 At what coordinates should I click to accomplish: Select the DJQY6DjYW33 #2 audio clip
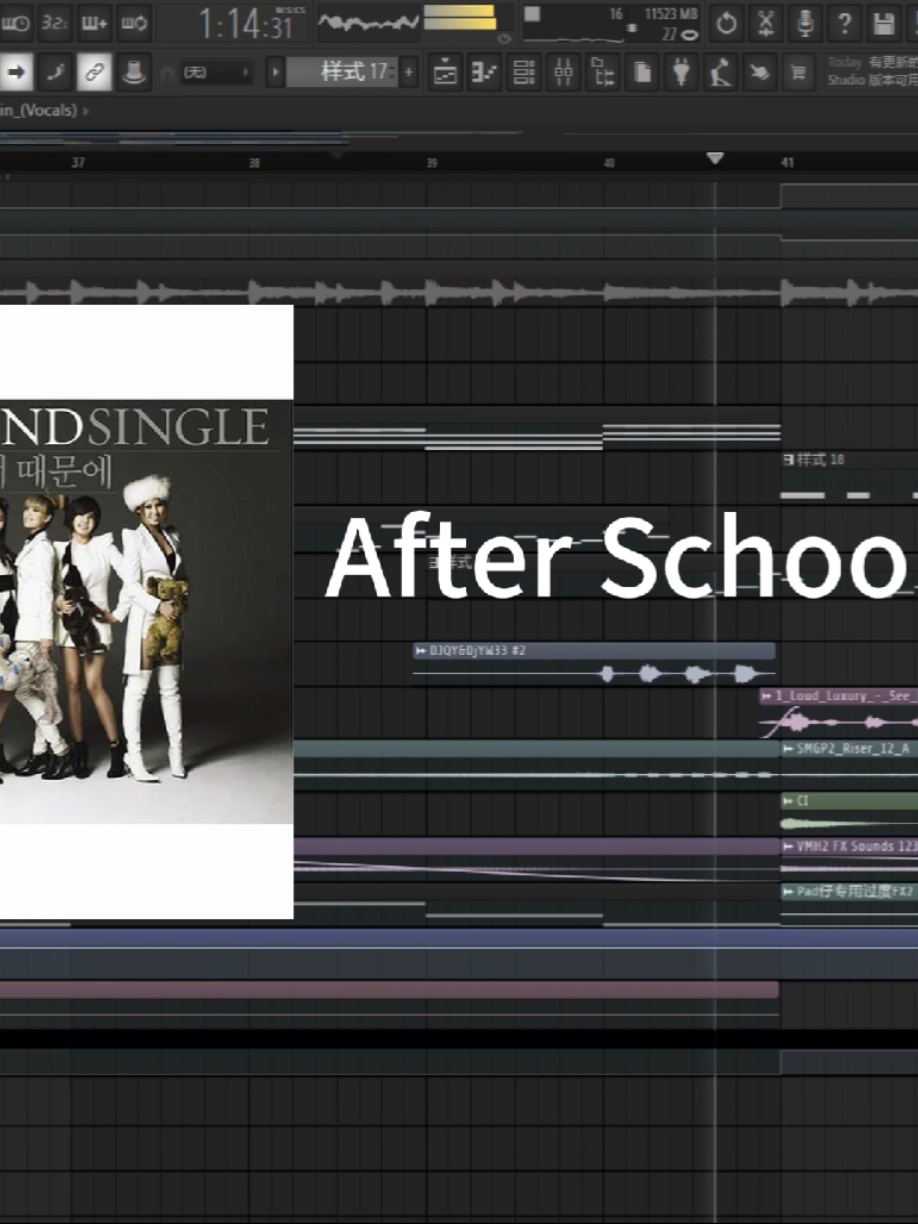pos(594,664)
